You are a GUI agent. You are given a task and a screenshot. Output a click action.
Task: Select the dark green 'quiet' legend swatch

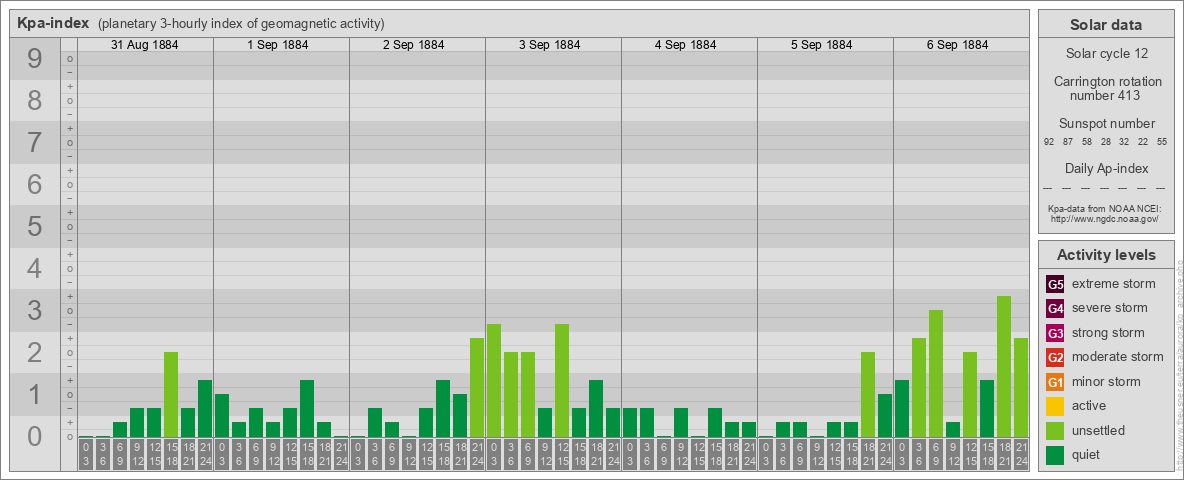(1056, 454)
